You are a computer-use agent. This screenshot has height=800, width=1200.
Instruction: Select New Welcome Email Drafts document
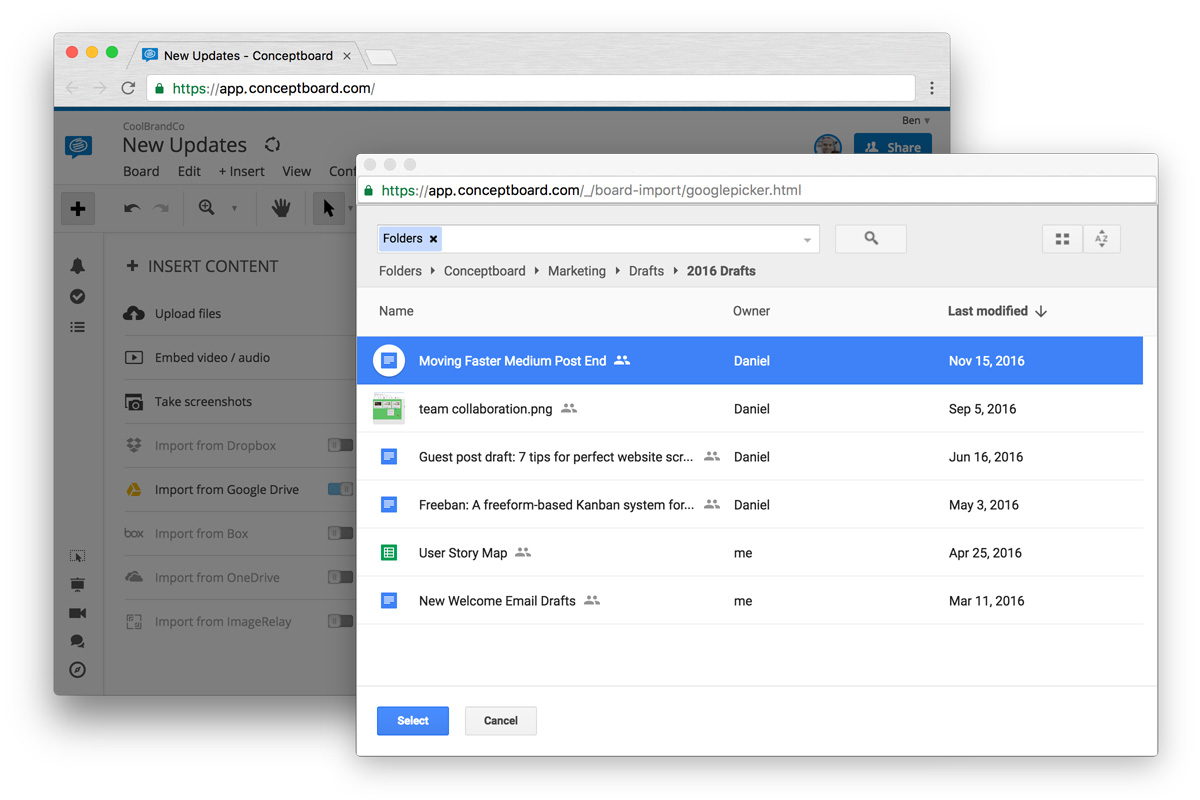pos(750,601)
